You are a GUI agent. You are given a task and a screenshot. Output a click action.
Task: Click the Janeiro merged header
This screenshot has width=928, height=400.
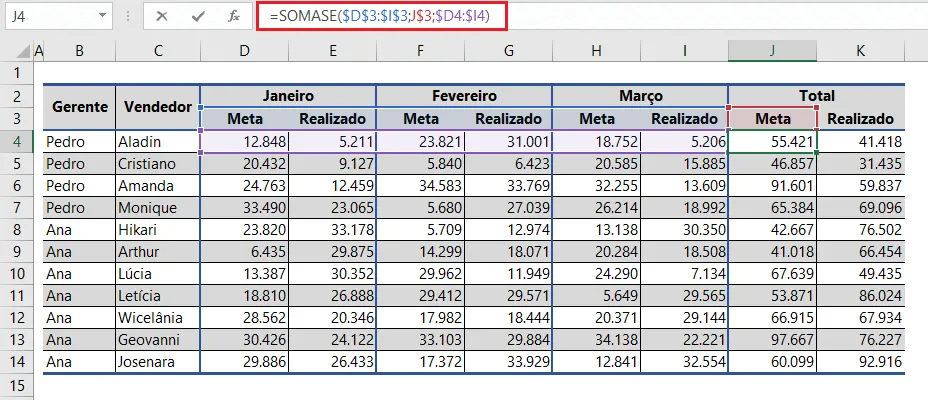pos(288,96)
